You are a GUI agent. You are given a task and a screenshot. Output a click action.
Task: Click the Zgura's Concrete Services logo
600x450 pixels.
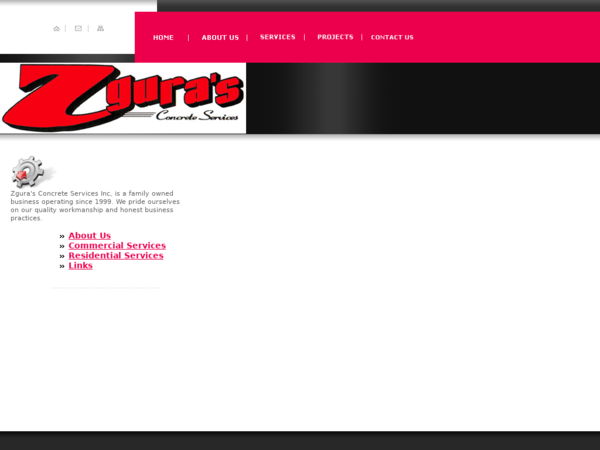[123, 98]
